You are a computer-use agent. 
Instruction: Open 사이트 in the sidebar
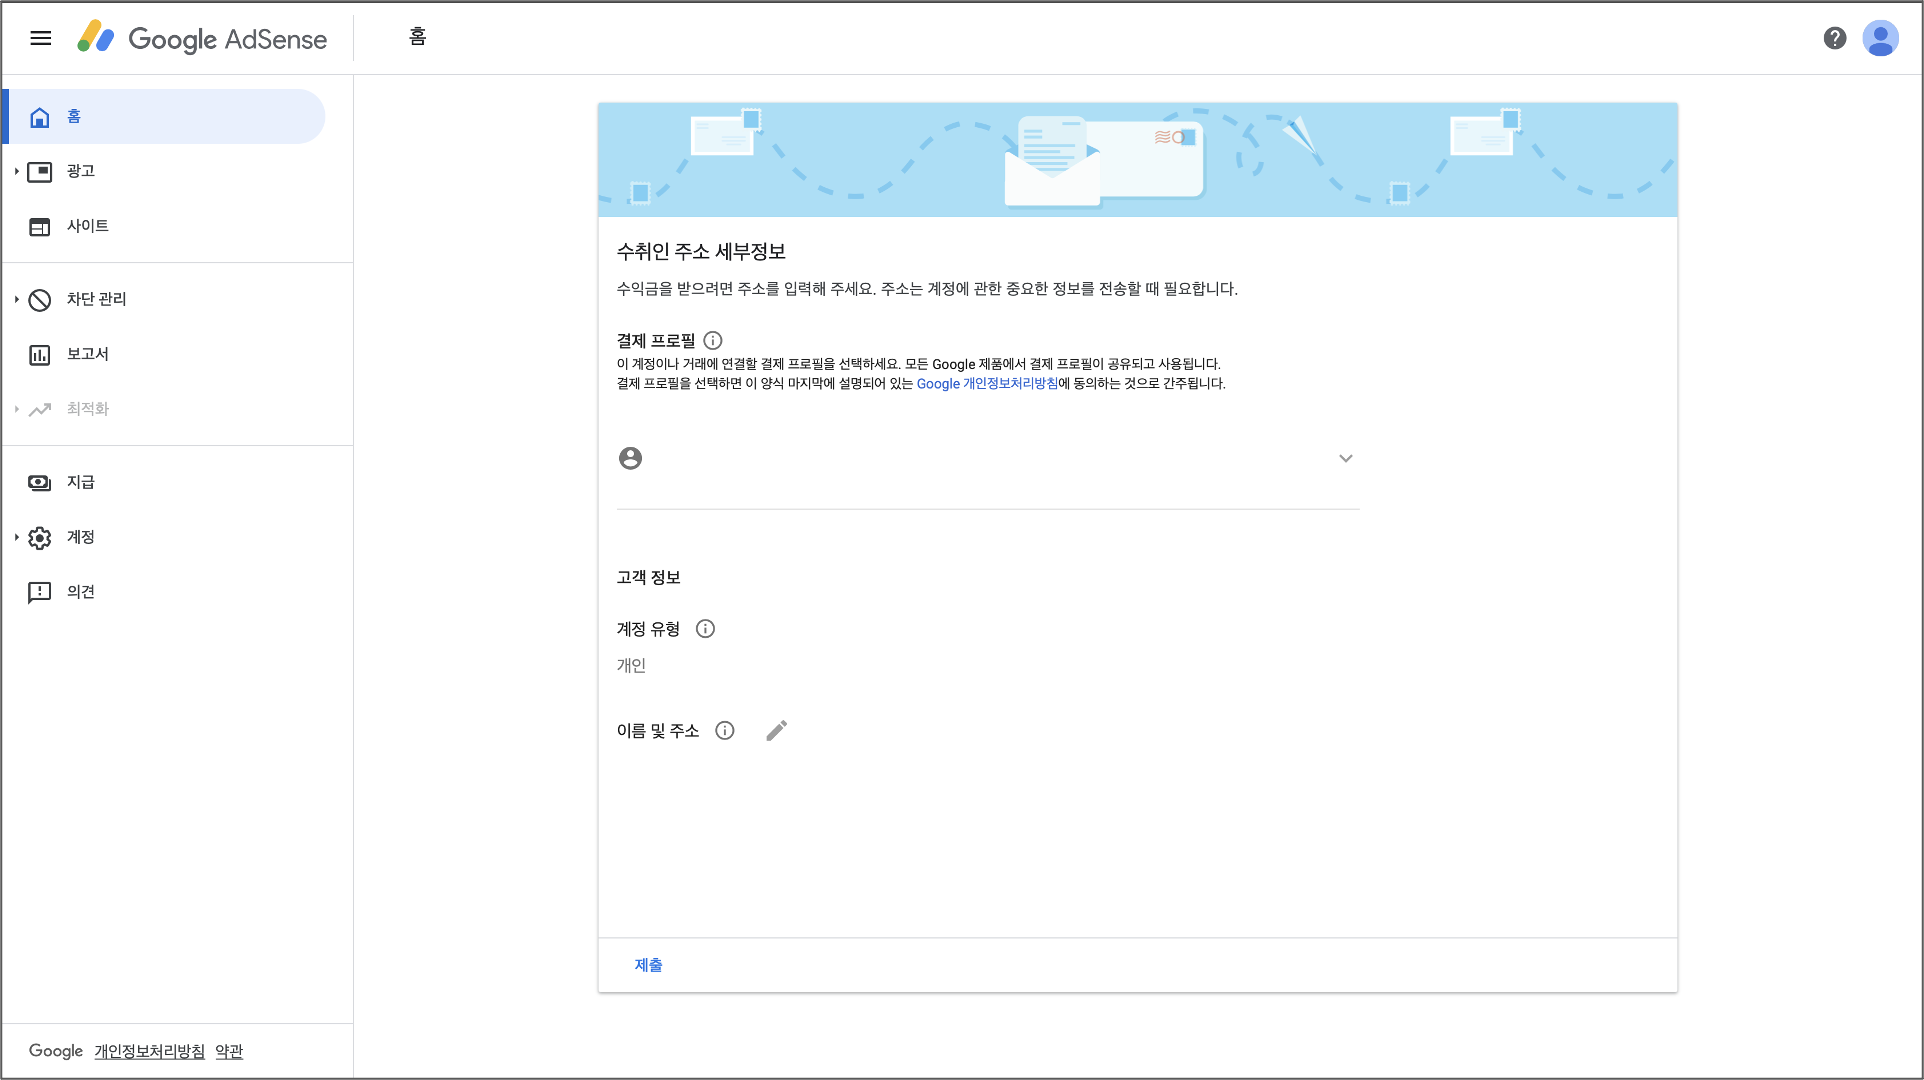pos(87,226)
